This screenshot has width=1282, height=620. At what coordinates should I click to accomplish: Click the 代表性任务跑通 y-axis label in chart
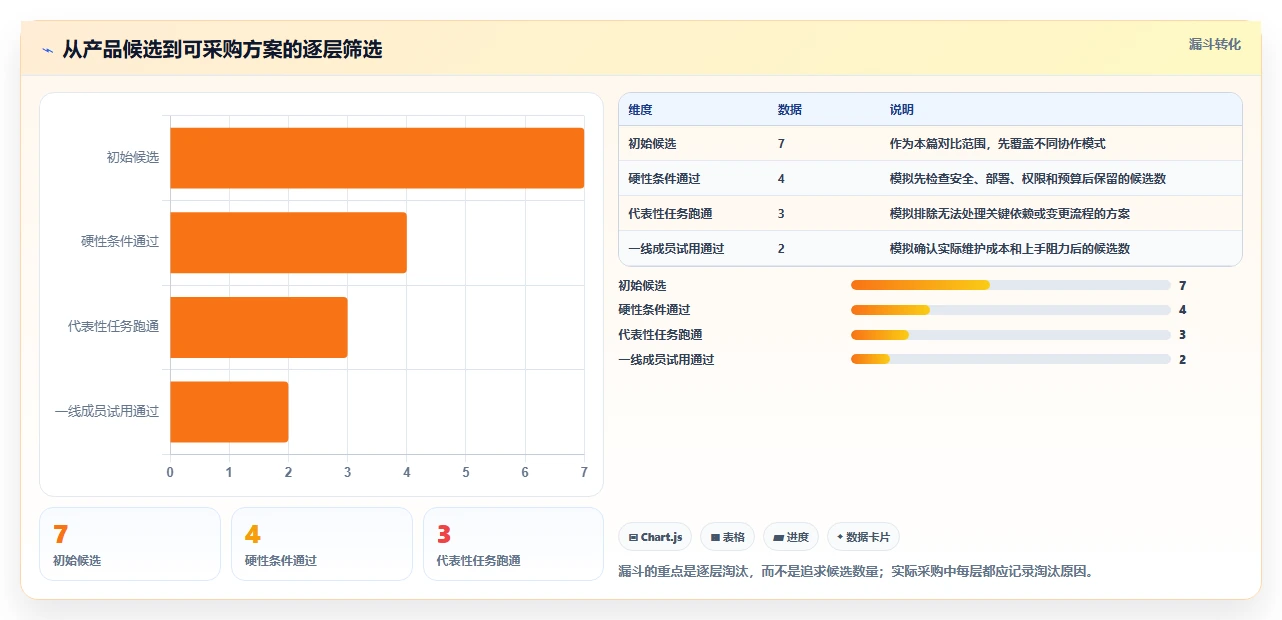point(114,327)
